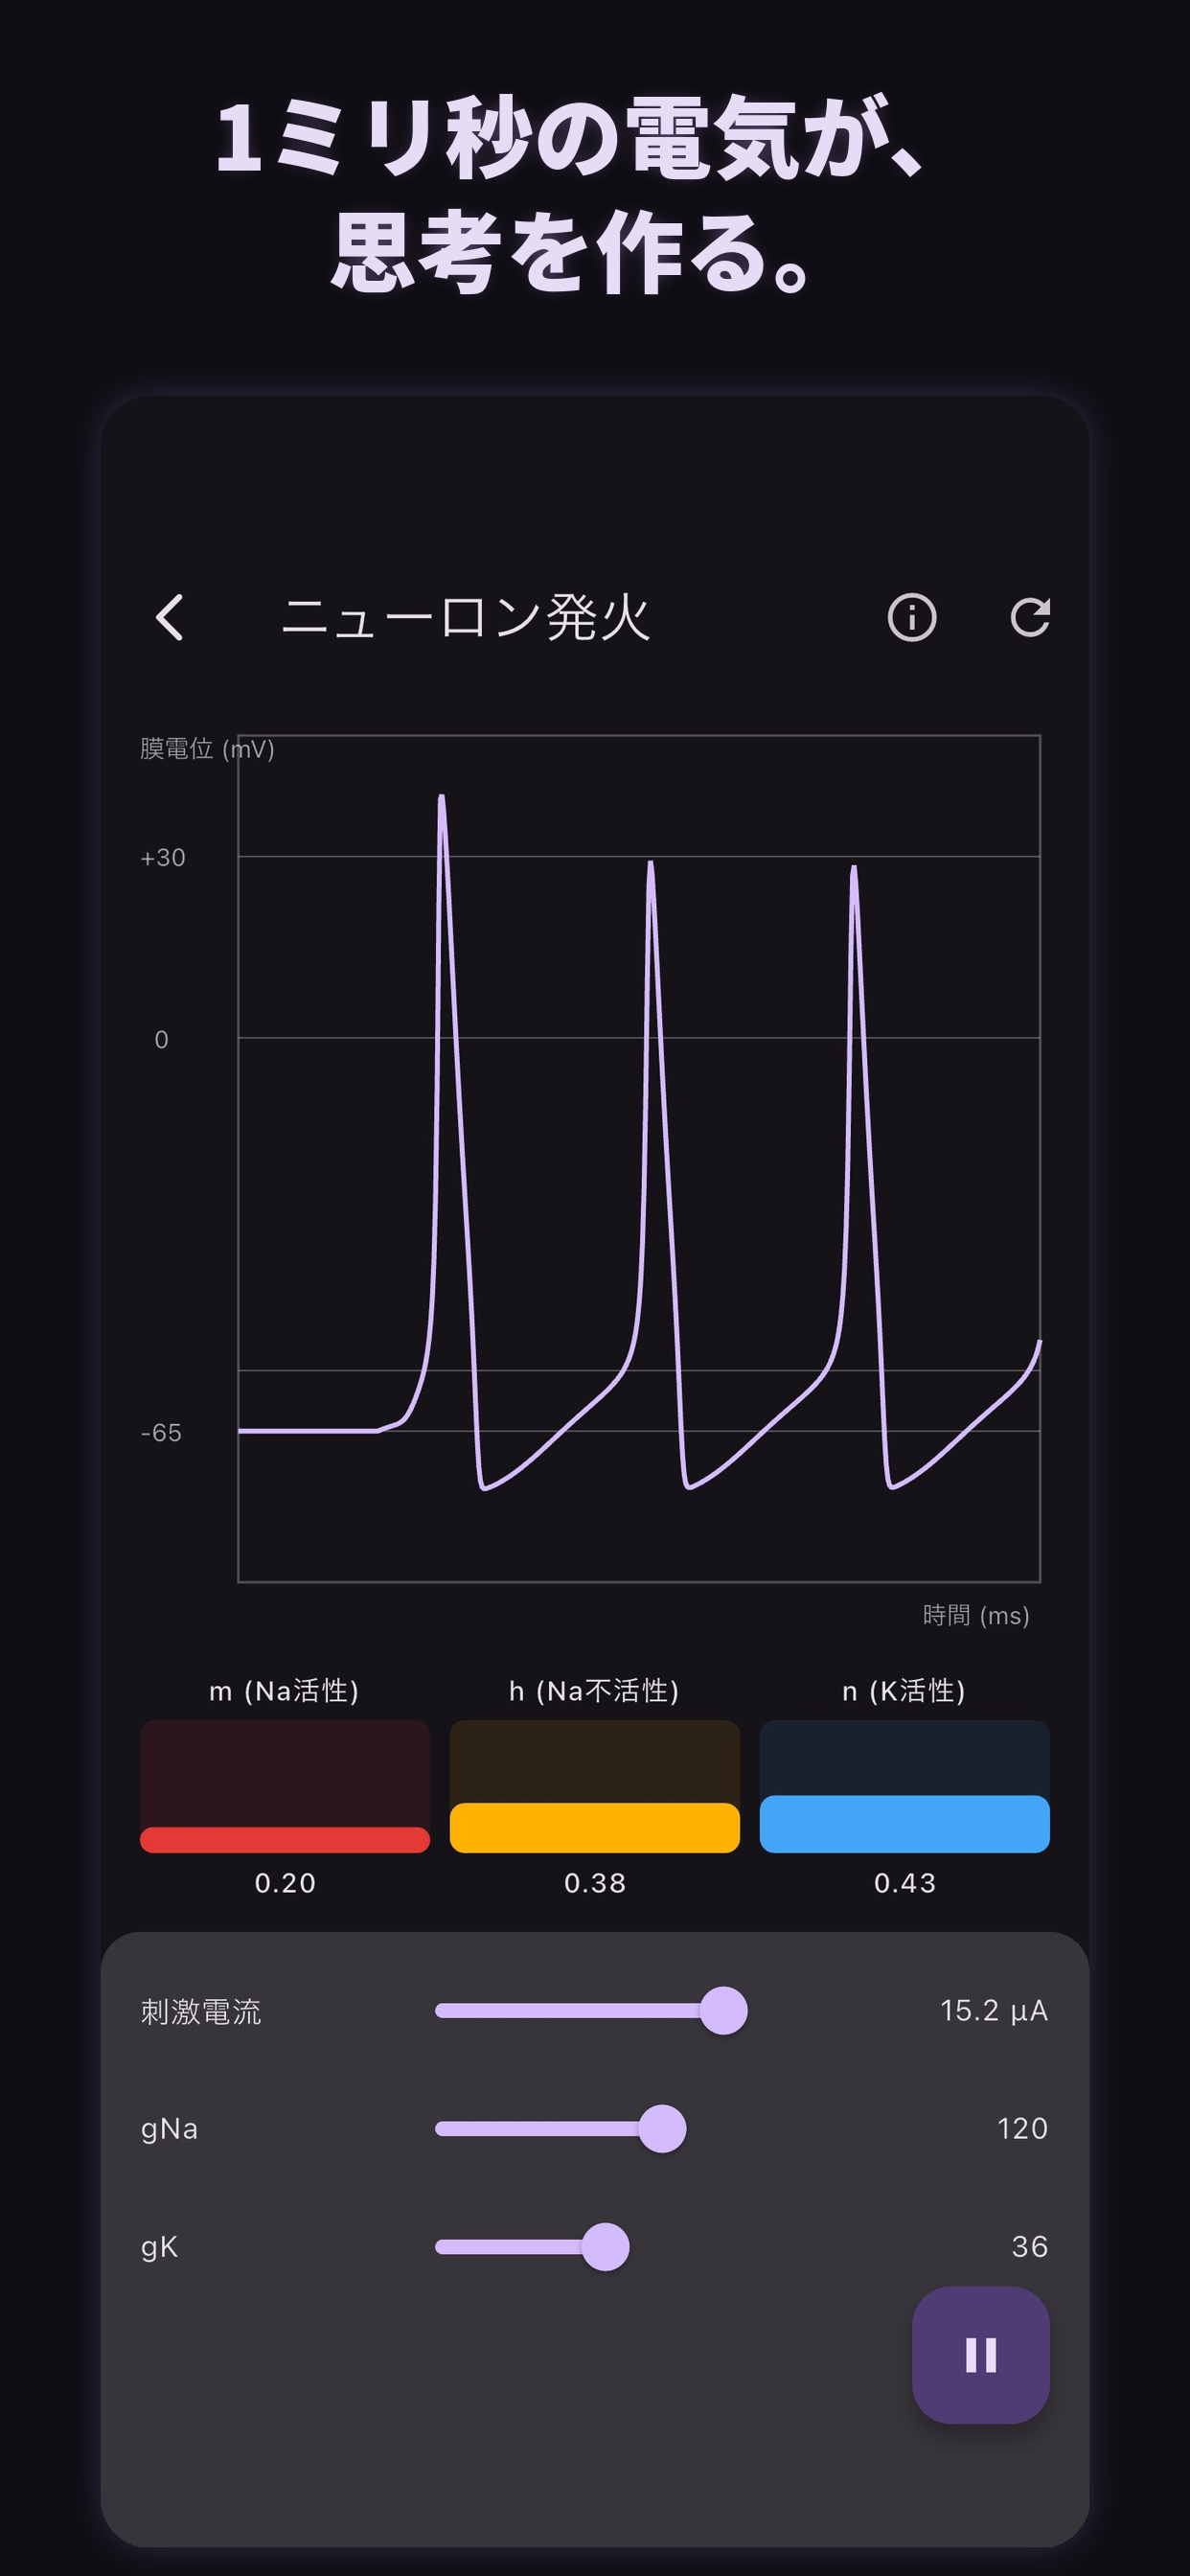Tap the 刺激電流 label

[201, 2011]
